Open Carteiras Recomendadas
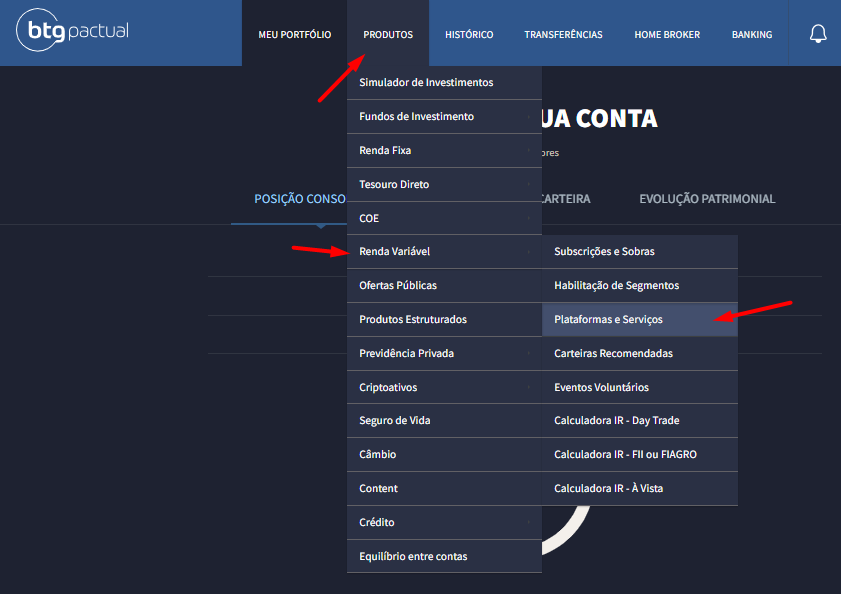This screenshot has width=841, height=594. (640, 353)
